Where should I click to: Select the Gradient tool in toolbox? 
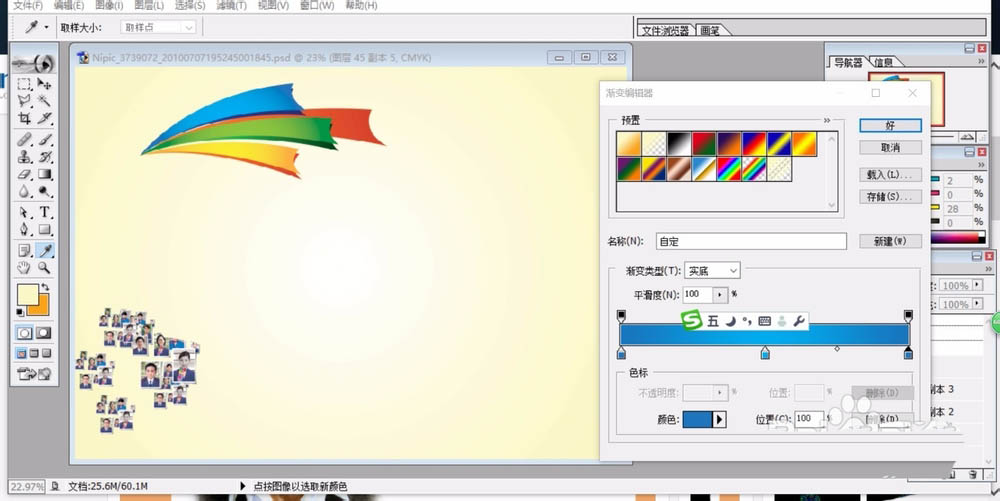(x=45, y=173)
